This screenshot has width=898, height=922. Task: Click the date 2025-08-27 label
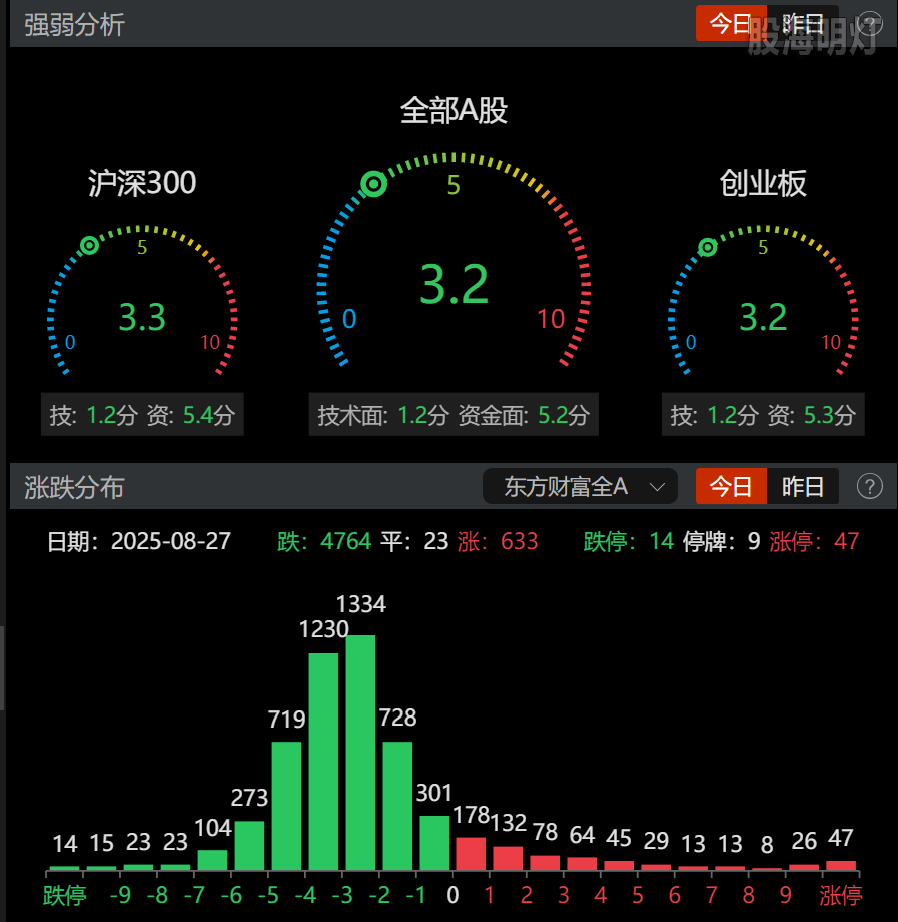click(x=139, y=542)
